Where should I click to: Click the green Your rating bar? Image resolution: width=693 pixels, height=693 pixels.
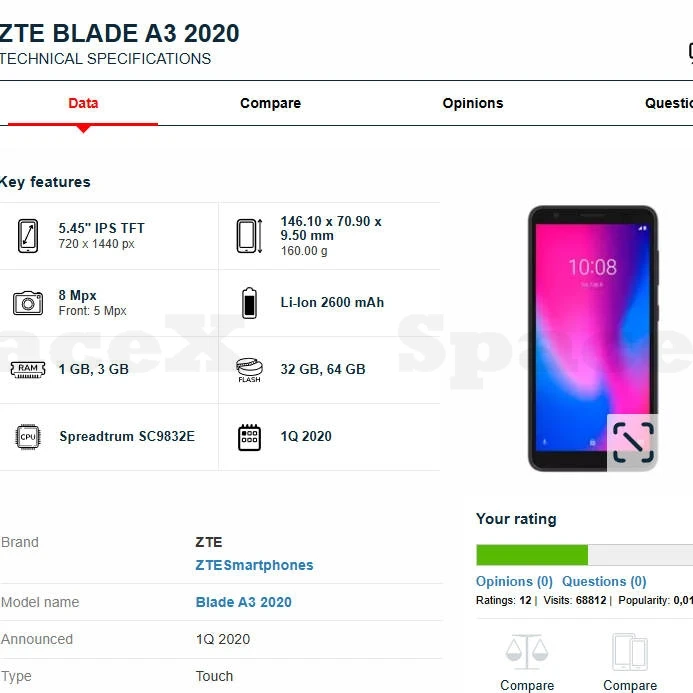(x=532, y=555)
